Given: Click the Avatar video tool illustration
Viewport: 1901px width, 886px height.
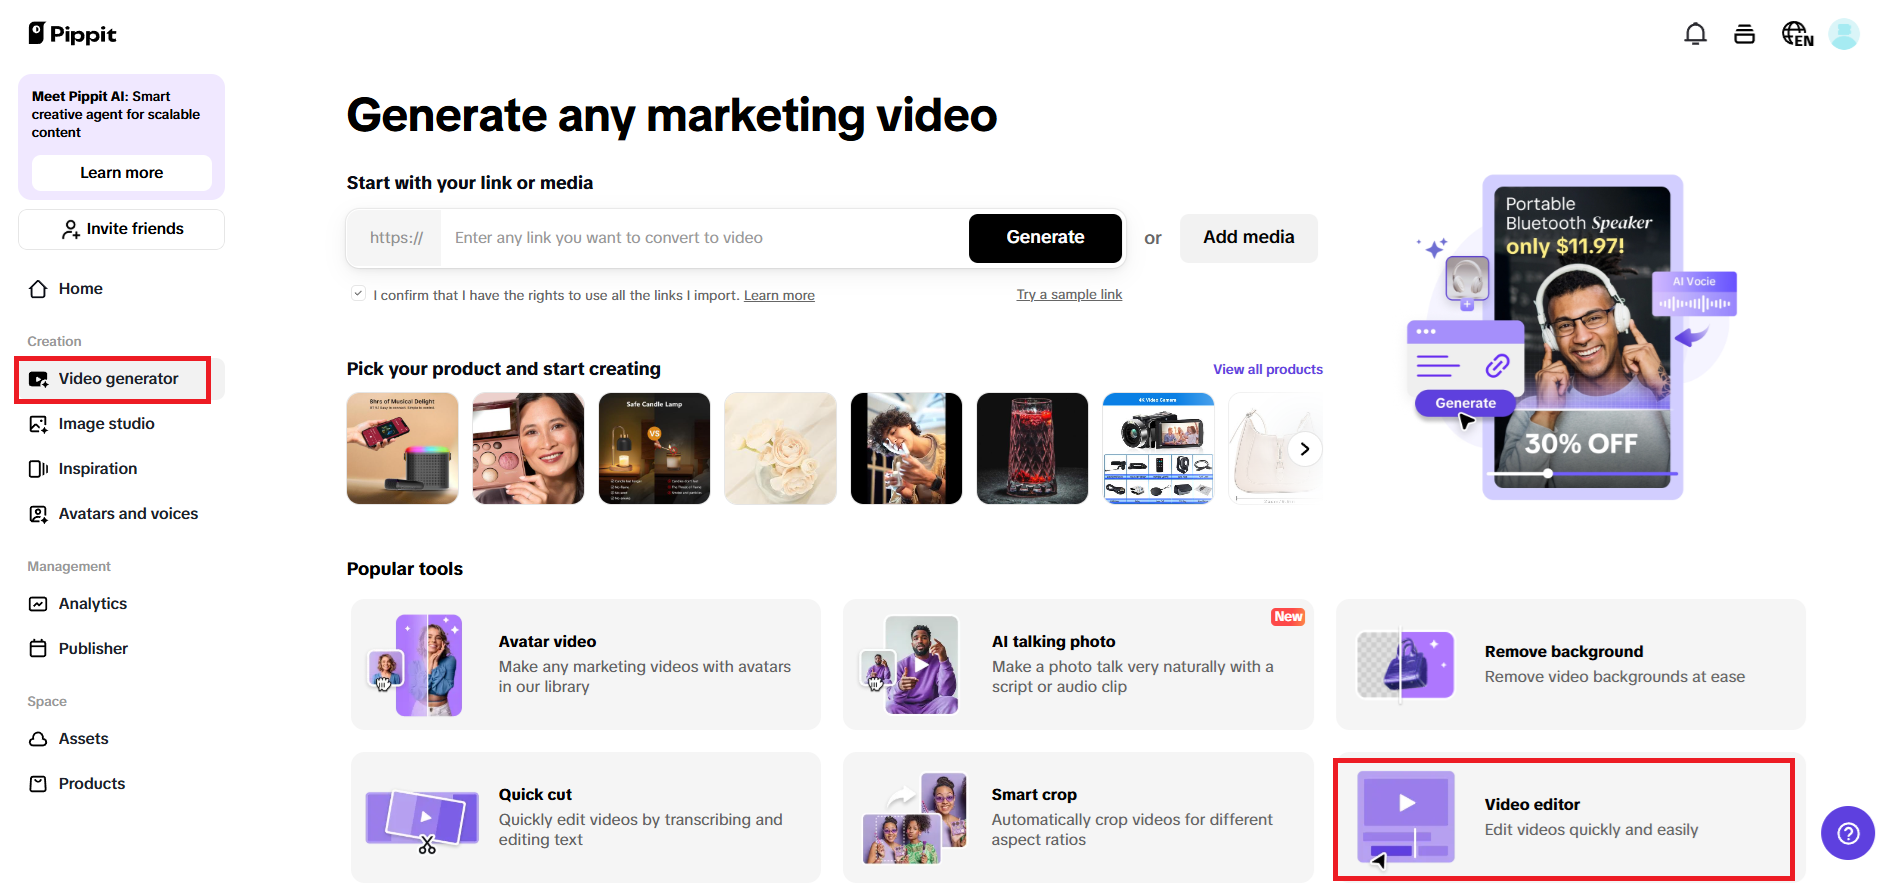Looking at the screenshot, I should 416,665.
